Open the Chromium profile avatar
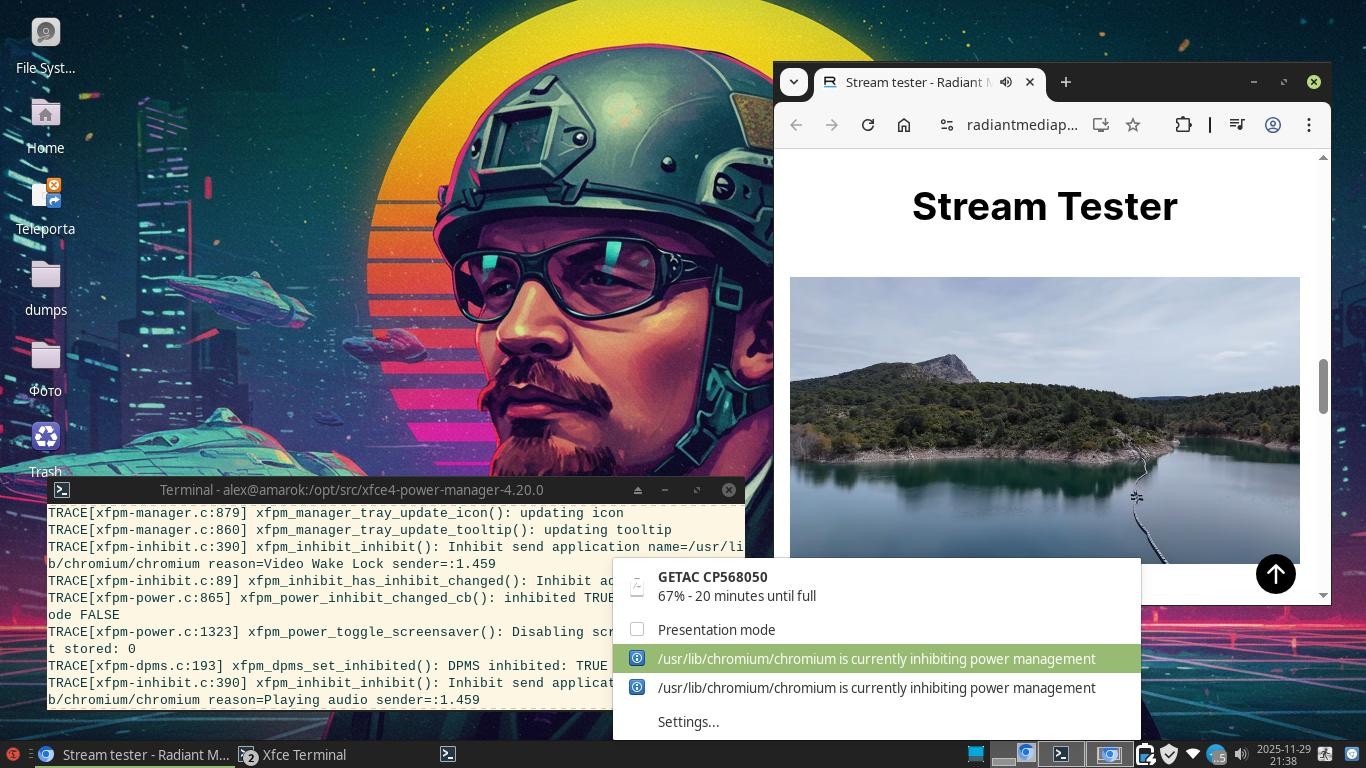This screenshot has height=768, width=1366. point(1273,125)
